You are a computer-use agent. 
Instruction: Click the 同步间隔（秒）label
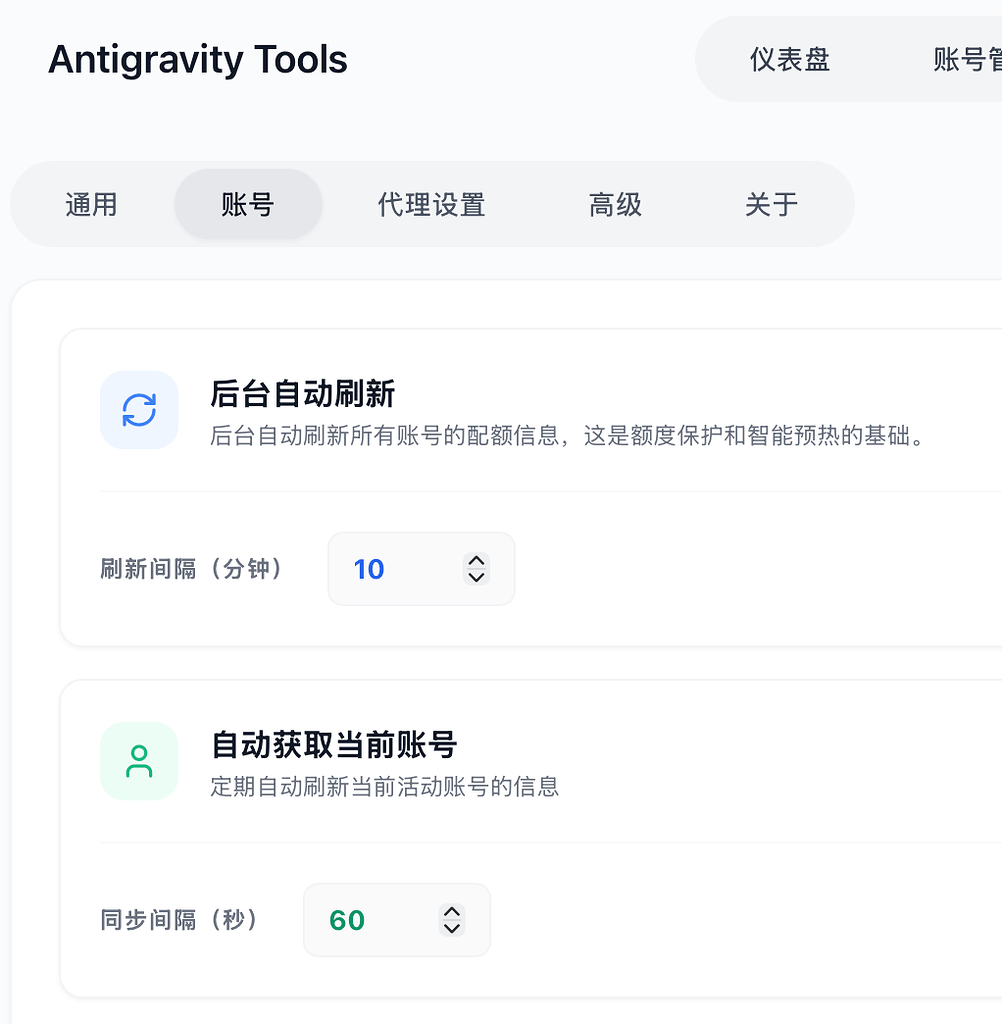(x=180, y=920)
